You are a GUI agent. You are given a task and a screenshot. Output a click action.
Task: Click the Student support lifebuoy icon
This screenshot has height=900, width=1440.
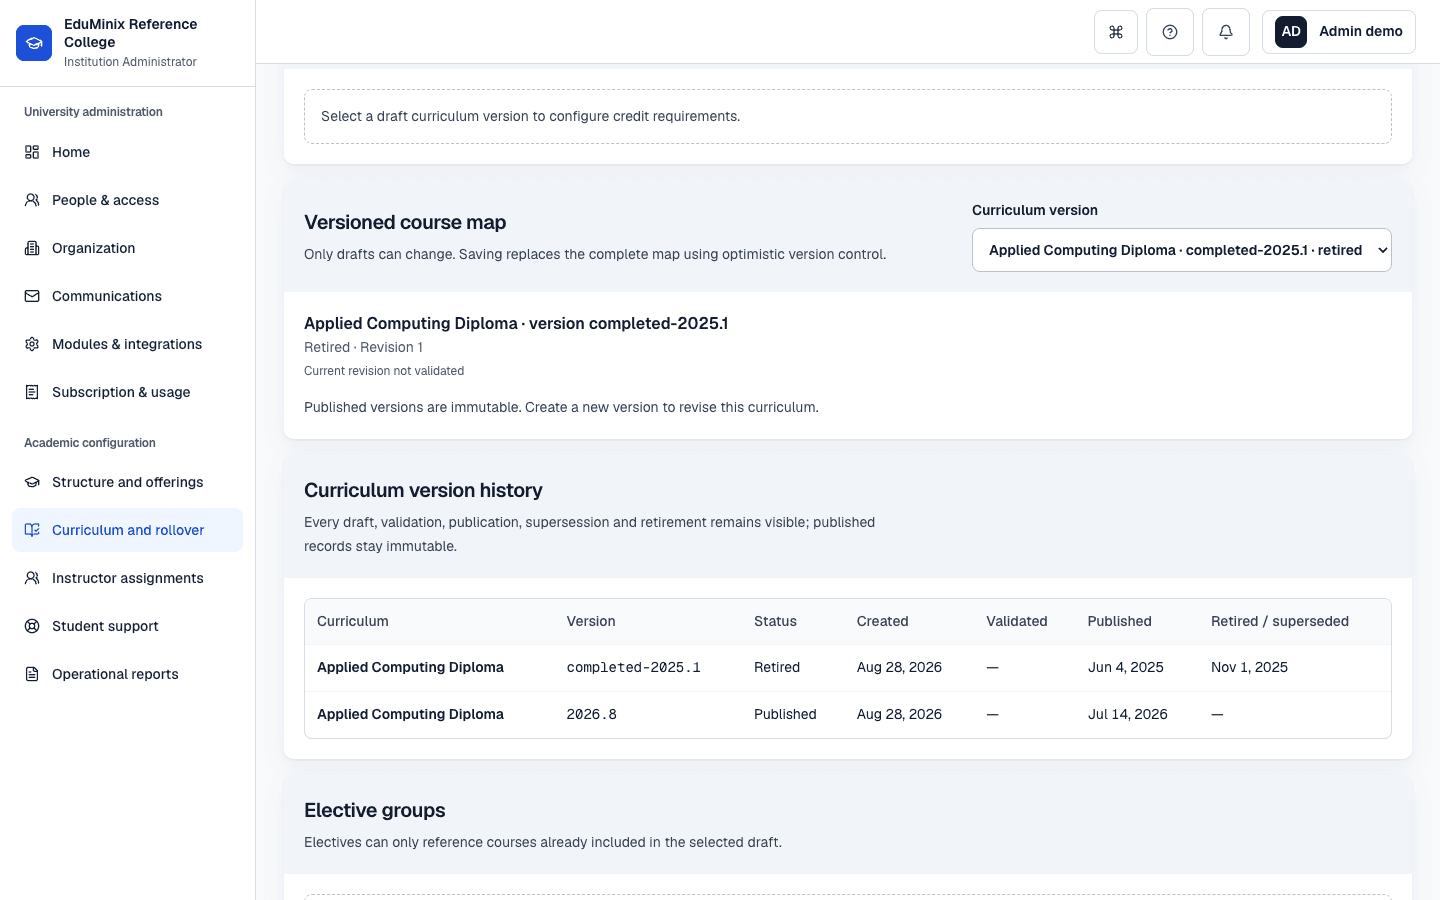pos(32,626)
